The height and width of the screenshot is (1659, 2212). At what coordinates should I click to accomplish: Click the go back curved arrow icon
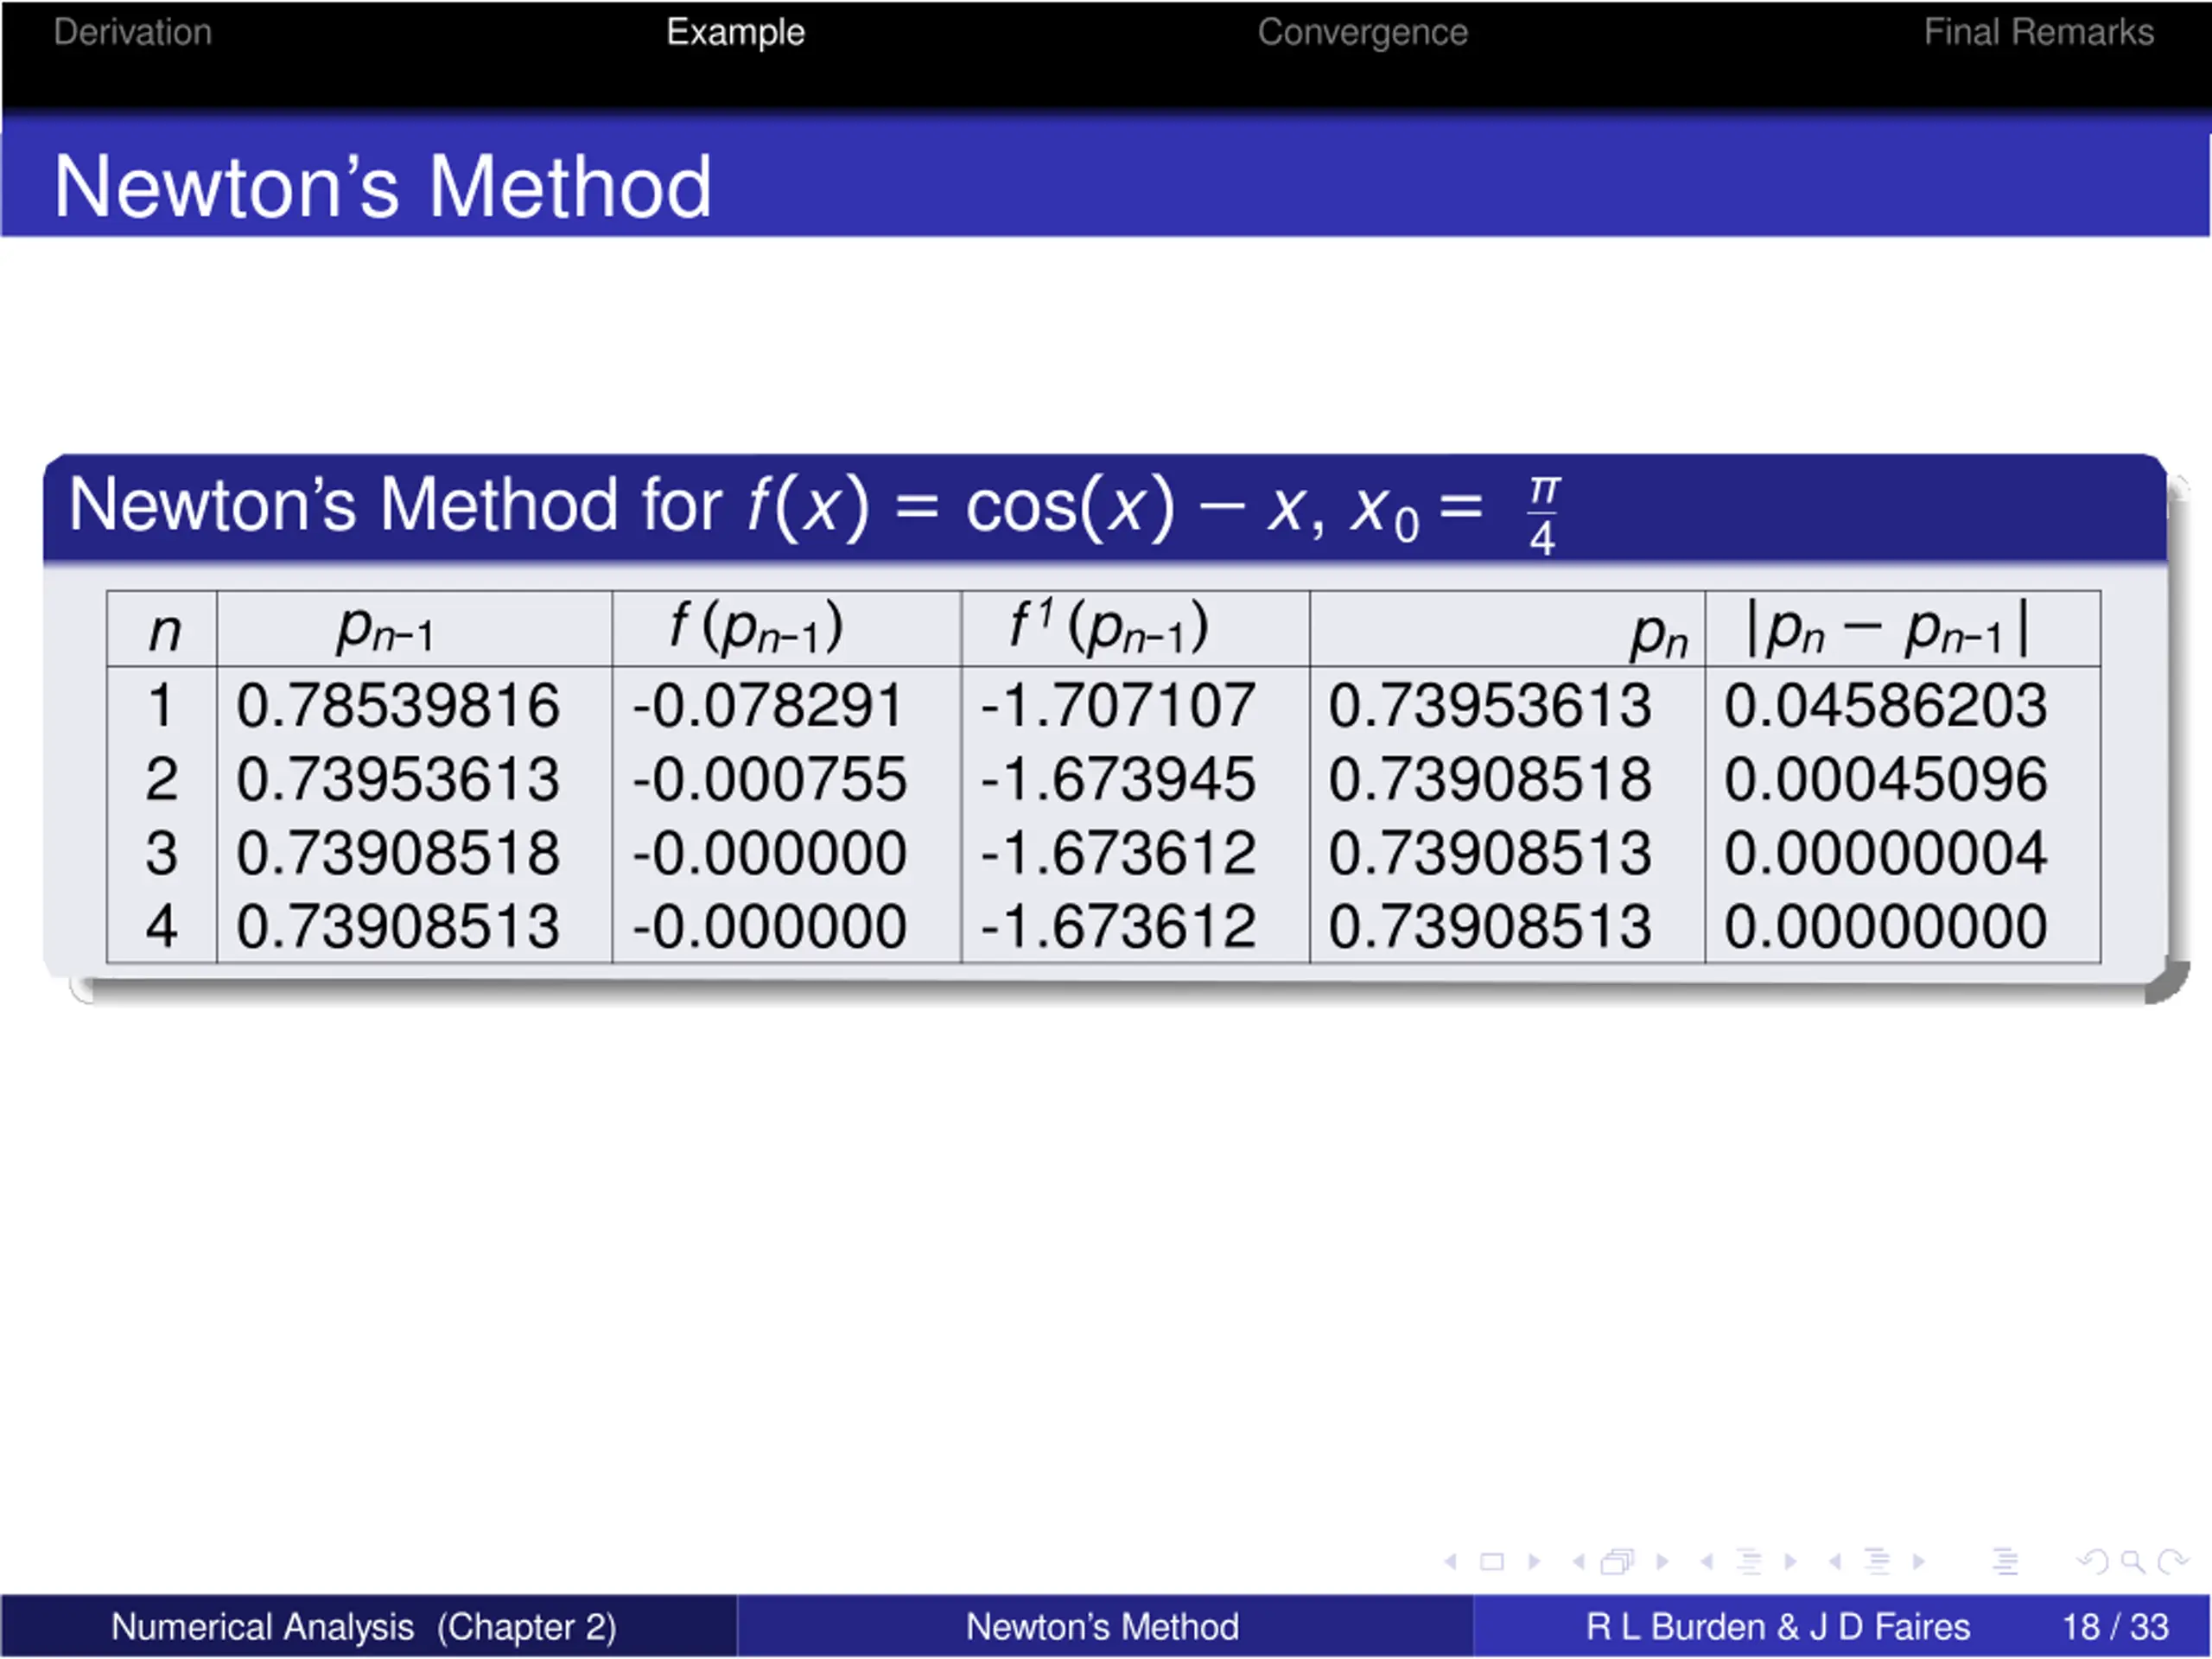pos(2092,1562)
